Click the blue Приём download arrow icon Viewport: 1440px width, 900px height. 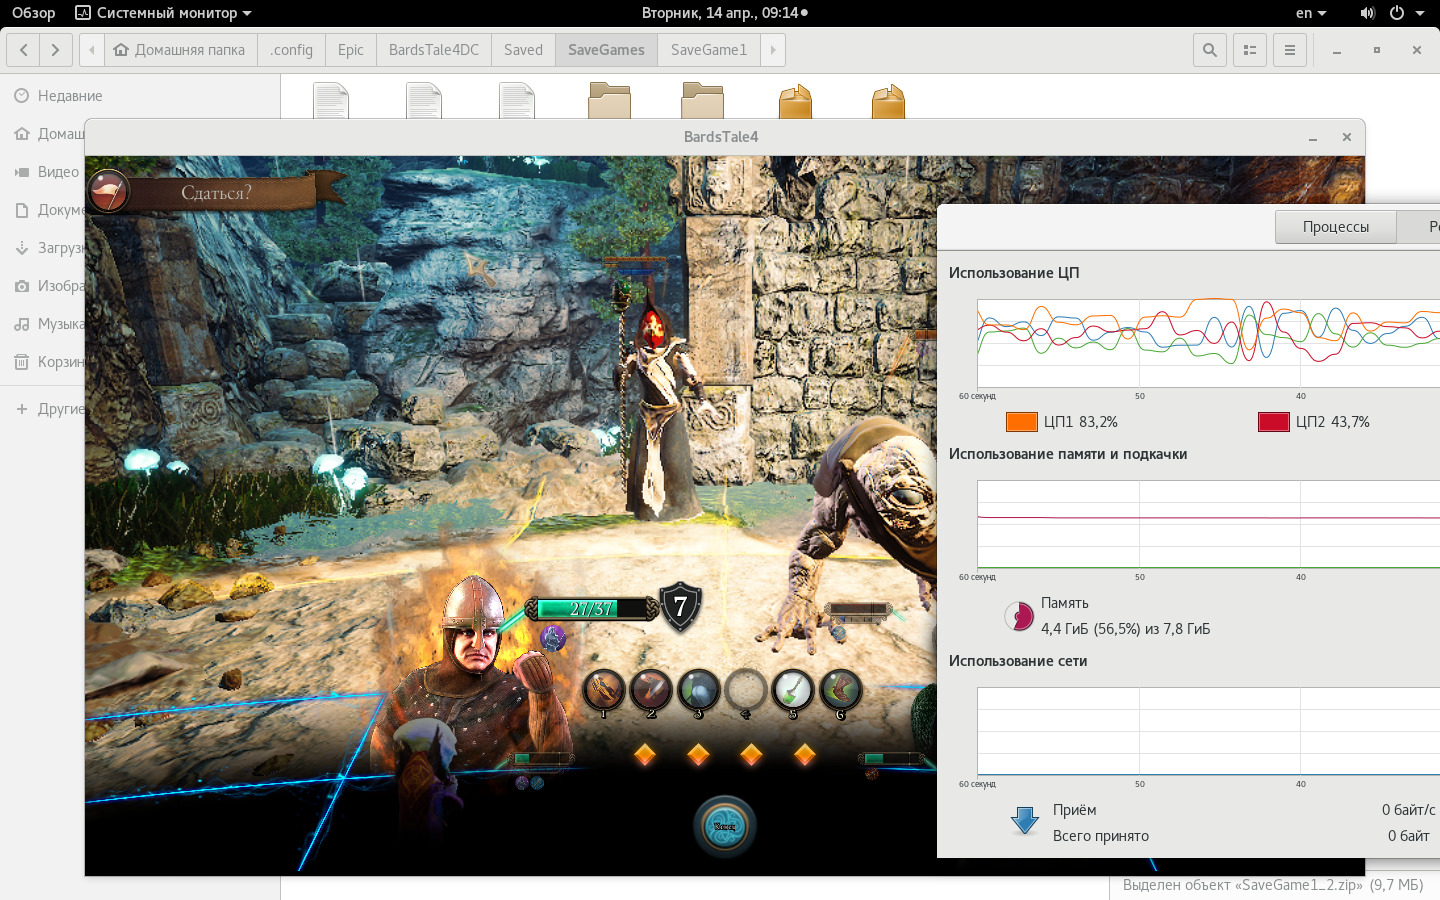coord(1025,821)
